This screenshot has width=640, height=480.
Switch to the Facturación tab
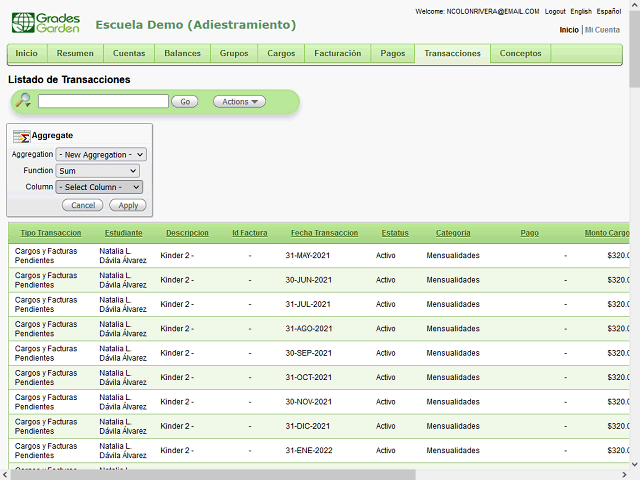[x=338, y=53]
